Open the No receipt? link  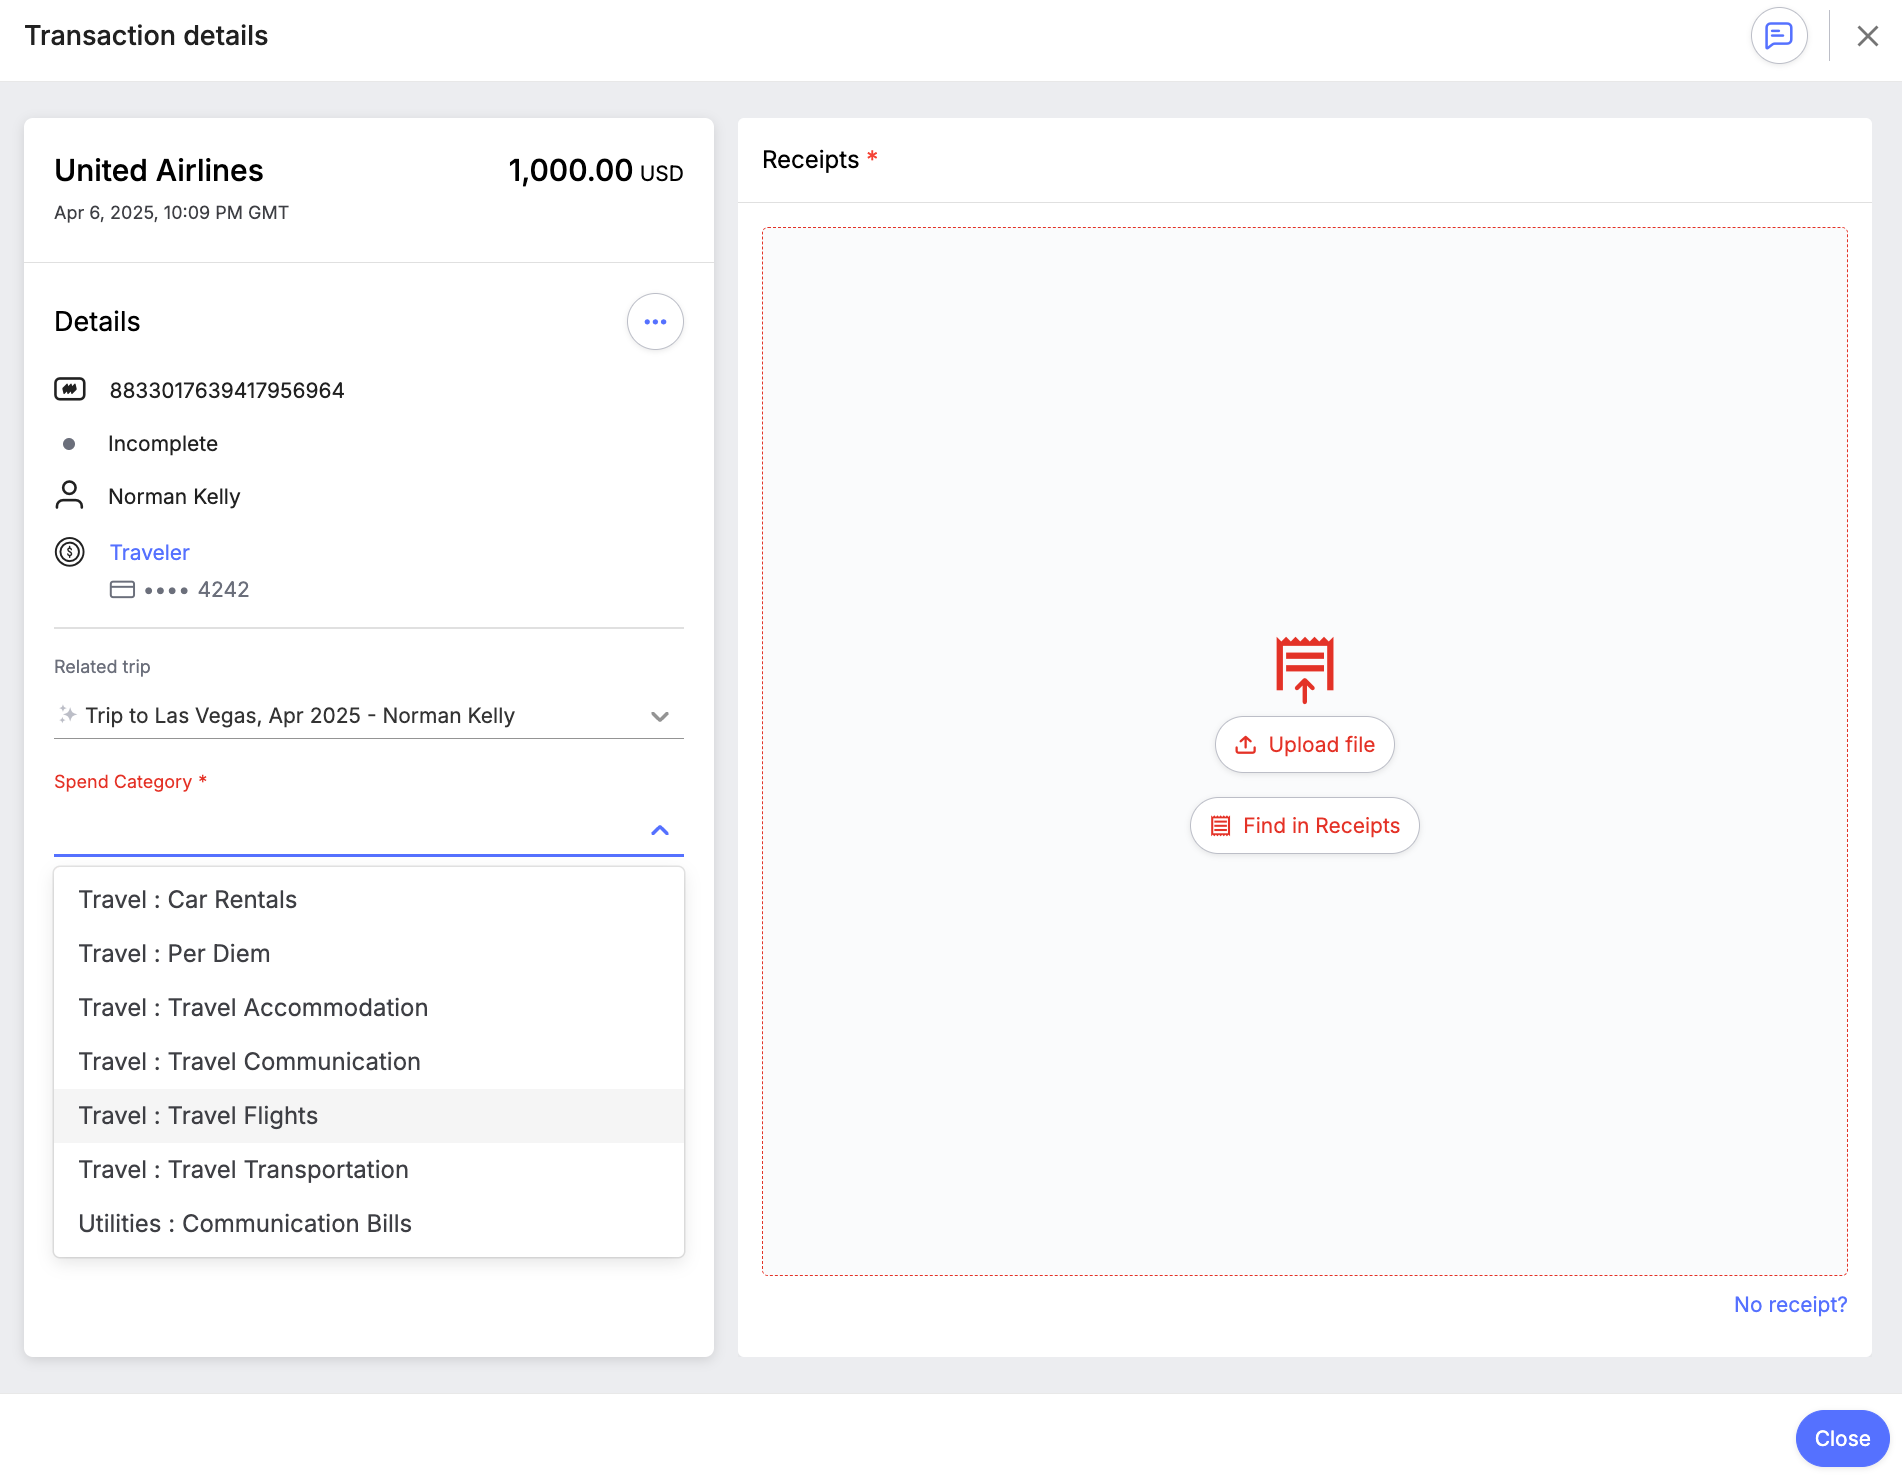1790,1305
